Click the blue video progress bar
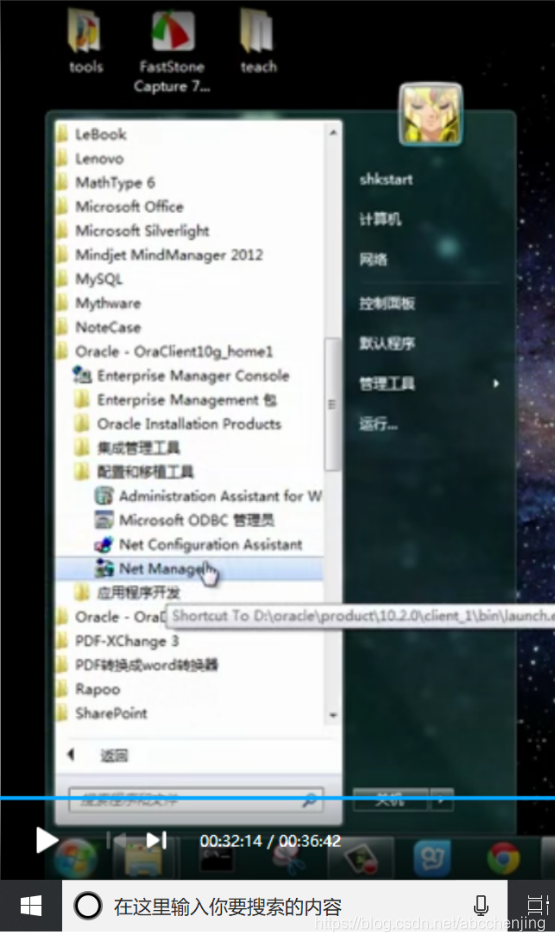This screenshot has height=942, width=555. [278, 798]
